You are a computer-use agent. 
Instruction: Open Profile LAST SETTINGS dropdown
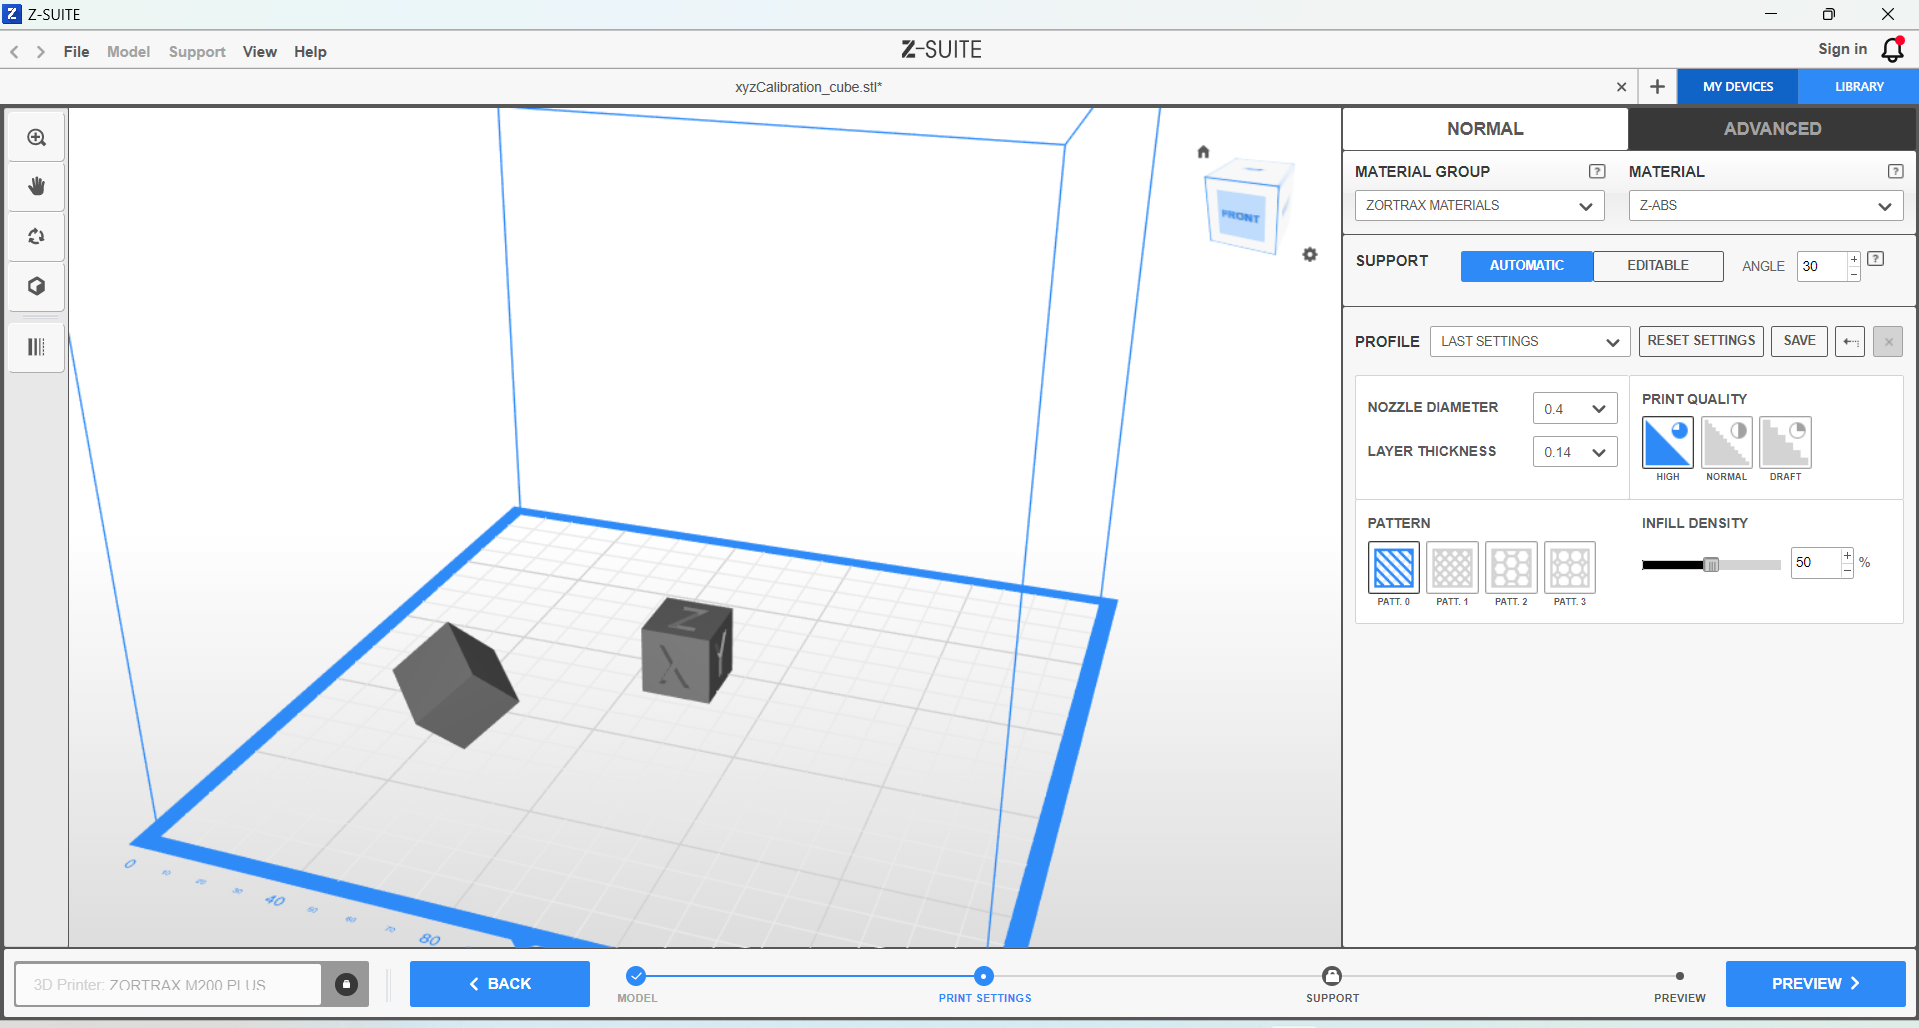1530,342
